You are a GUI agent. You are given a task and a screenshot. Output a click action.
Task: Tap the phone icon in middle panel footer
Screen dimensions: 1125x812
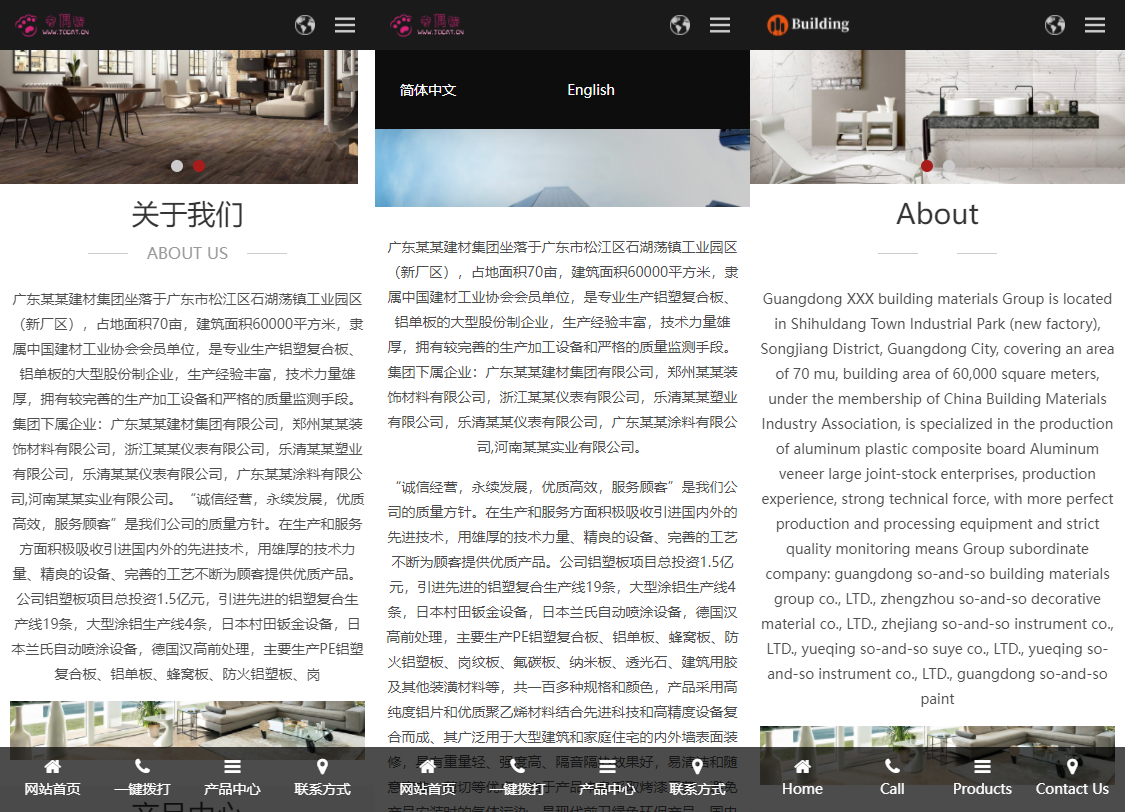(x=517, y=766)
